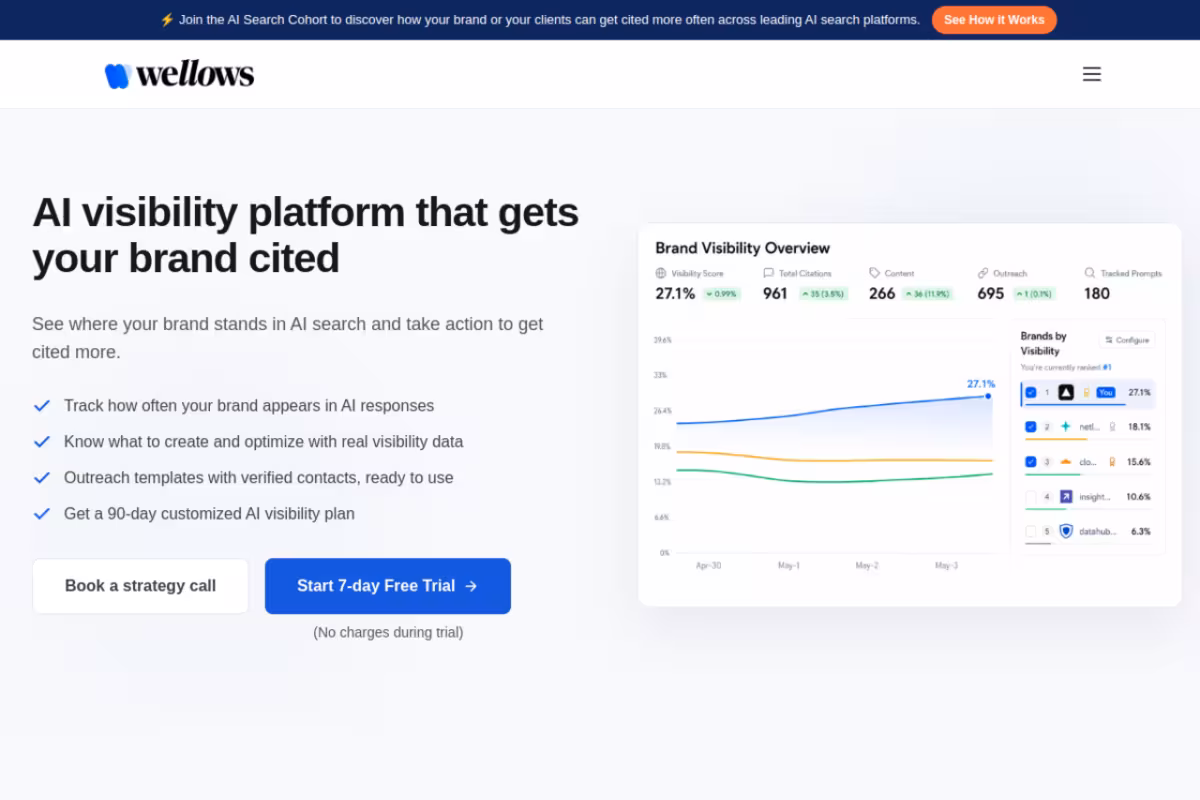Click the green progress bar under clo...
This screenshot has width=1200, height=800.
coord(1053,474)
